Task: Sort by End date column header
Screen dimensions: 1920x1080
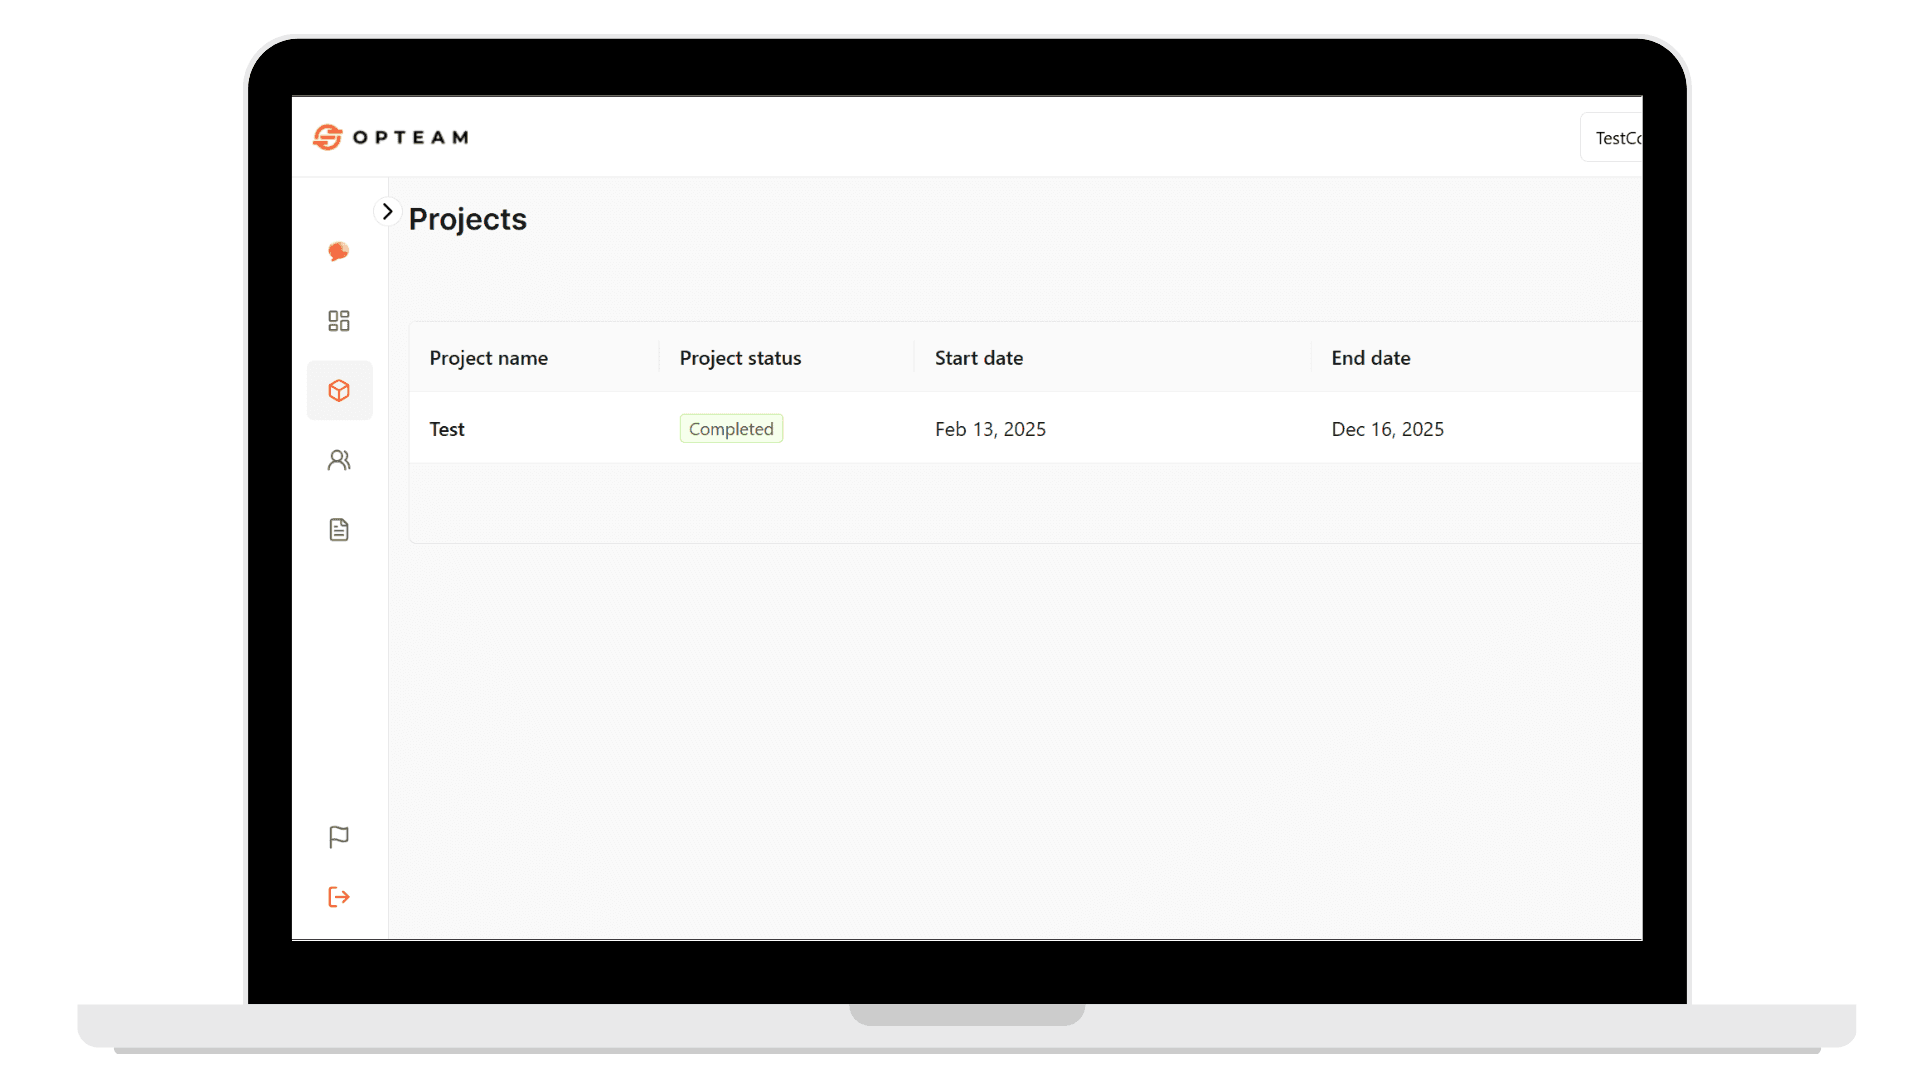Action: pos(1370,358)
